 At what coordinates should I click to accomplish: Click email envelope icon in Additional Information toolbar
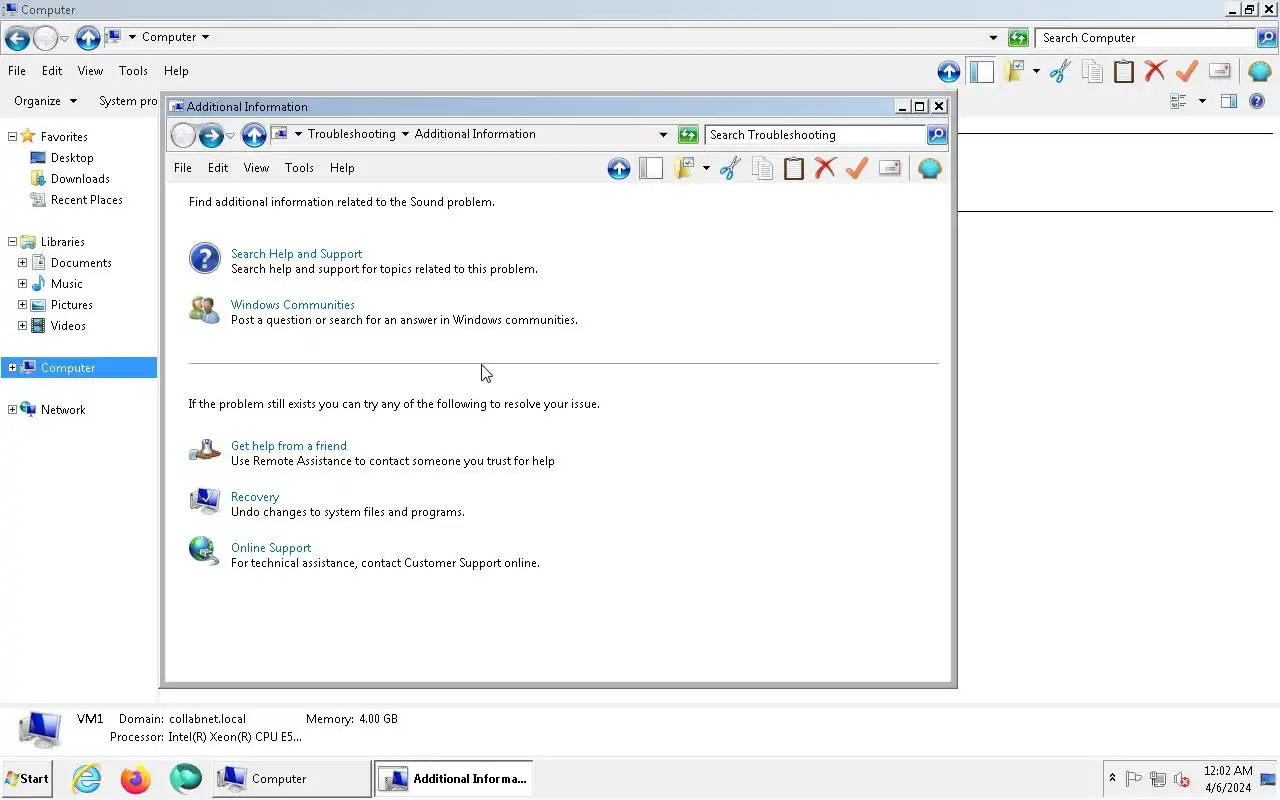[x=889, y=169]
